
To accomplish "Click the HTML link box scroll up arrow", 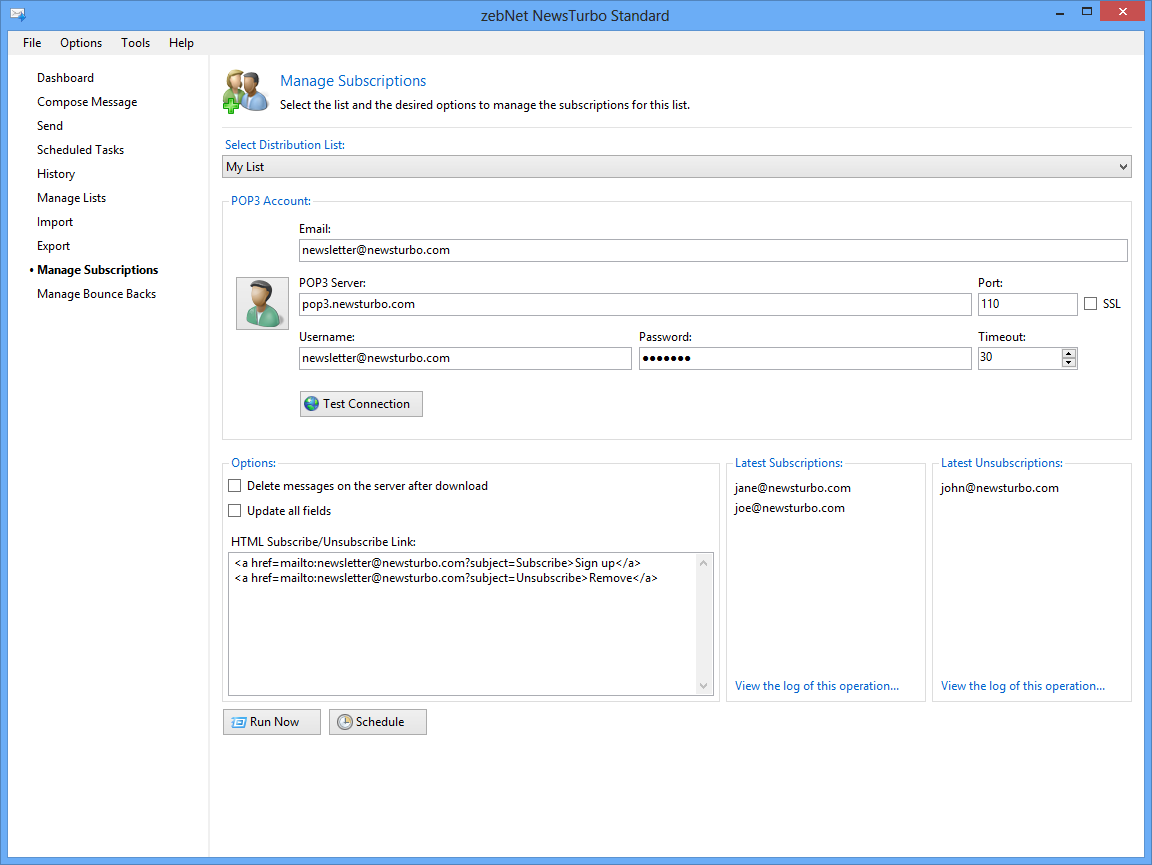I will point(704,563).
